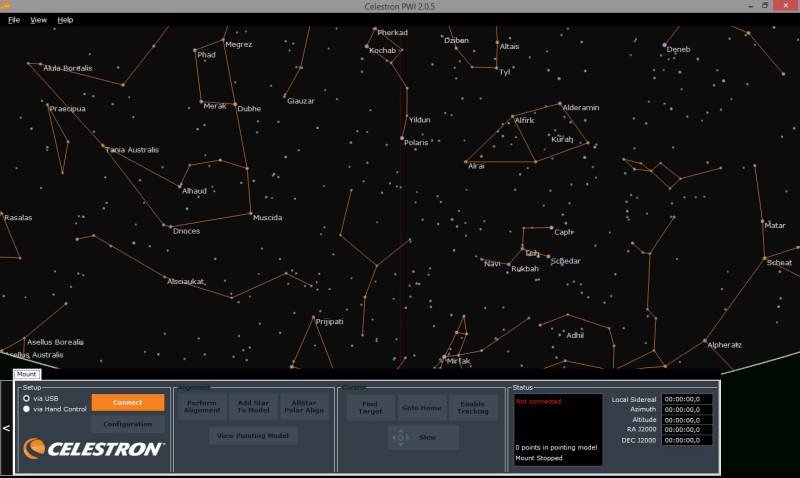This screenshot has height=478, width=800.
Task: Open the View menu
Action: click(38, 20)
